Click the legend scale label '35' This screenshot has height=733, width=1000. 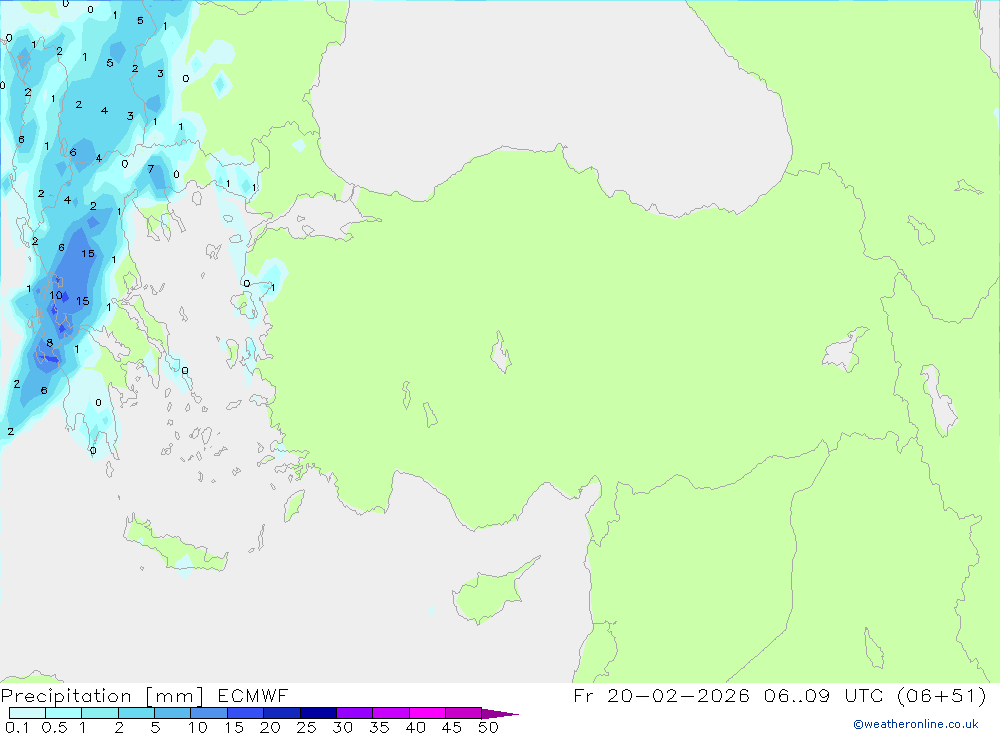coord(379,727)
